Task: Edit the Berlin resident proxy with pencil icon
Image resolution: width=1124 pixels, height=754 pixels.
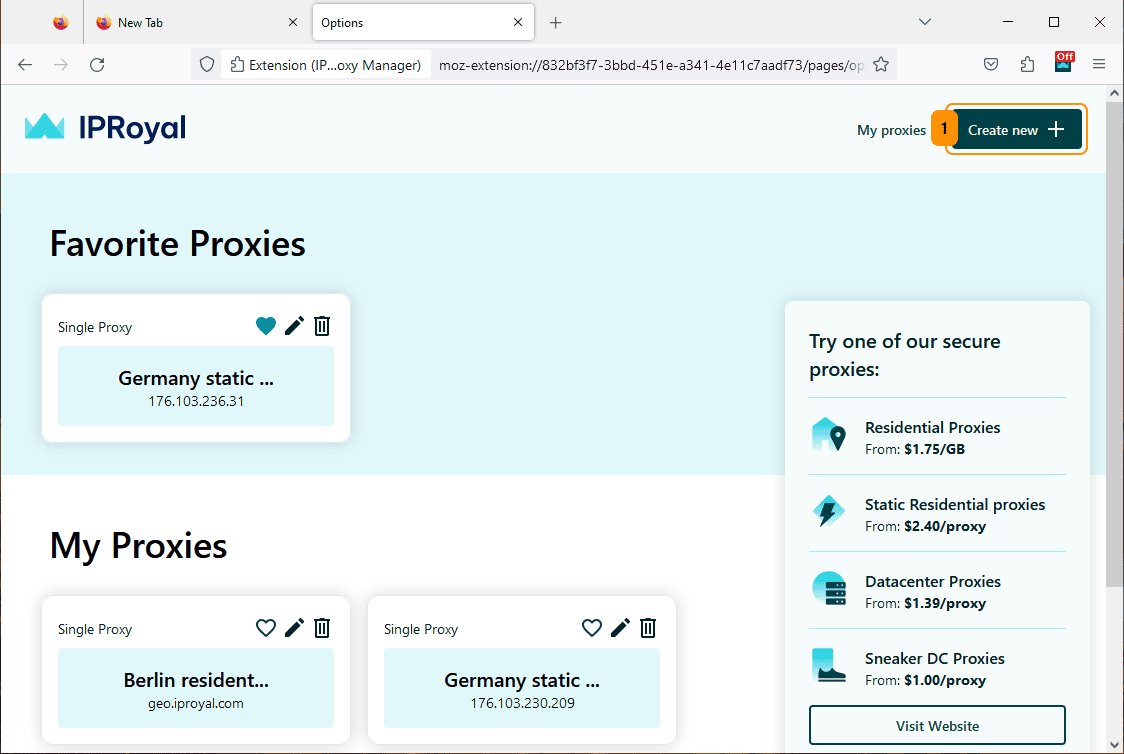Action: (295, 629)
